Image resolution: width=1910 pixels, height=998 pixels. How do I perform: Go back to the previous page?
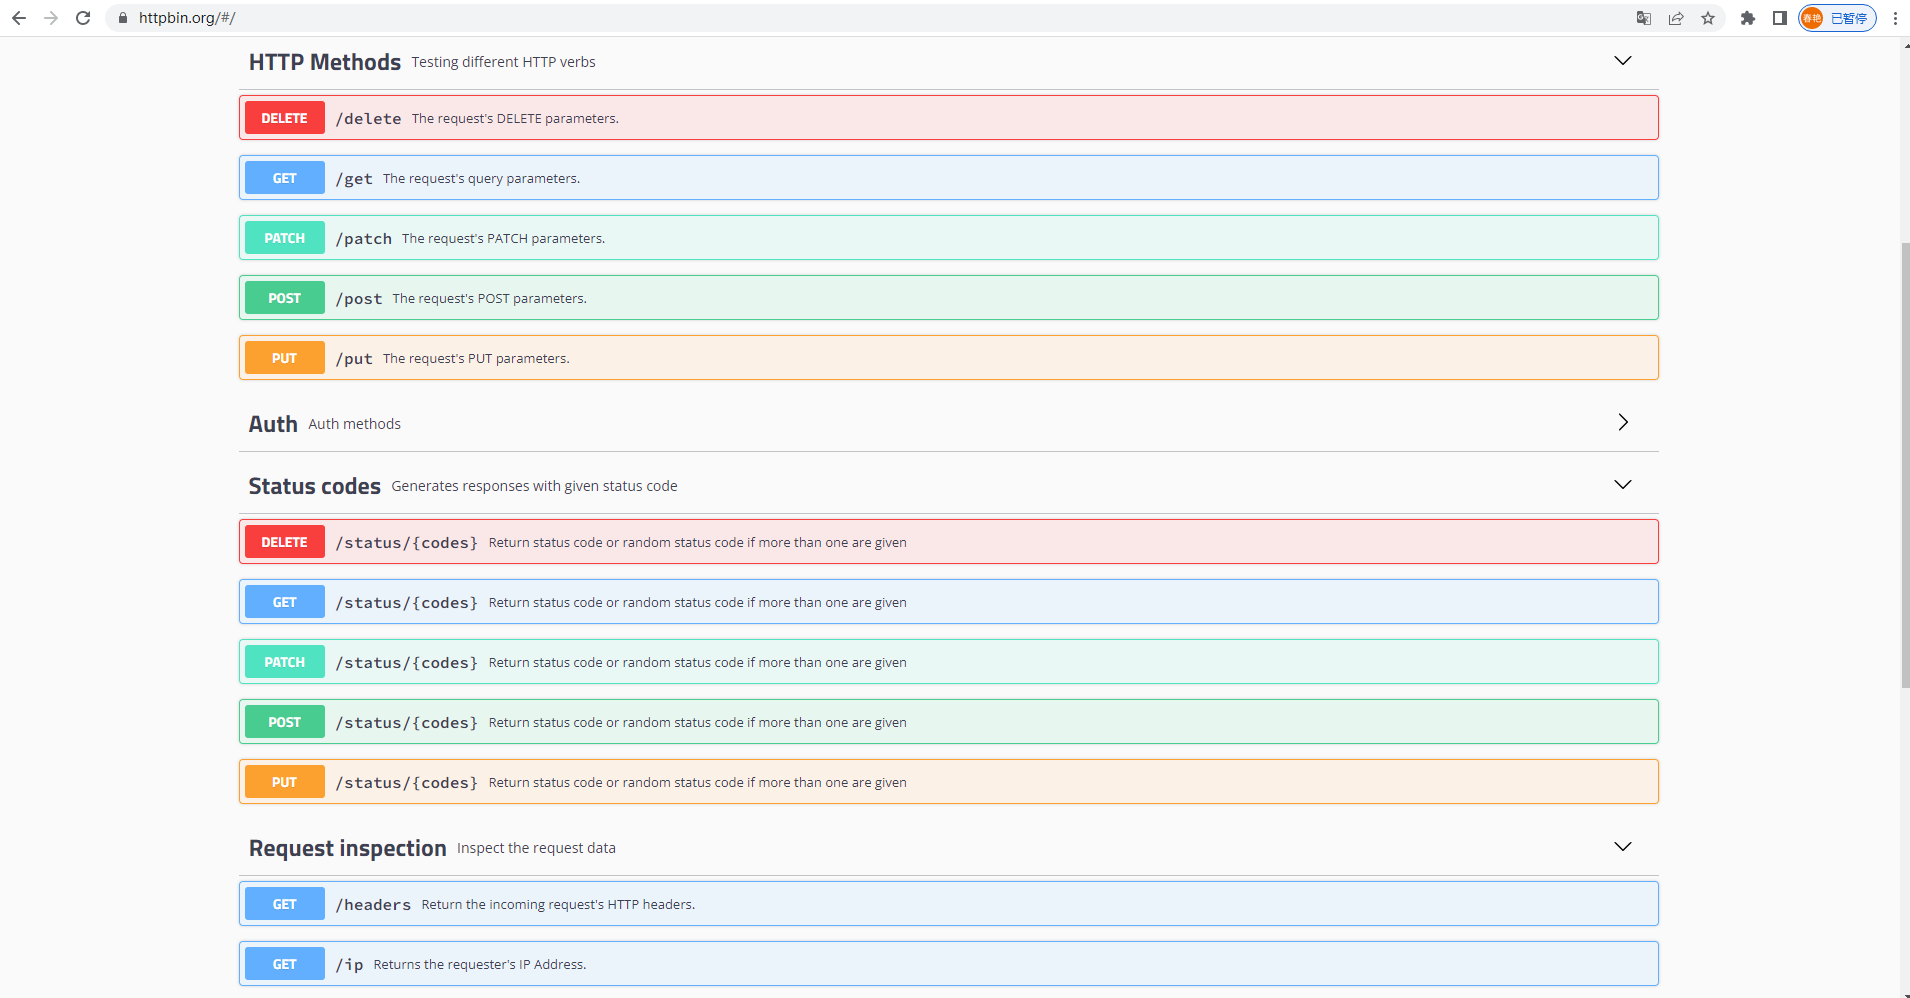click(x=19, y=18)
